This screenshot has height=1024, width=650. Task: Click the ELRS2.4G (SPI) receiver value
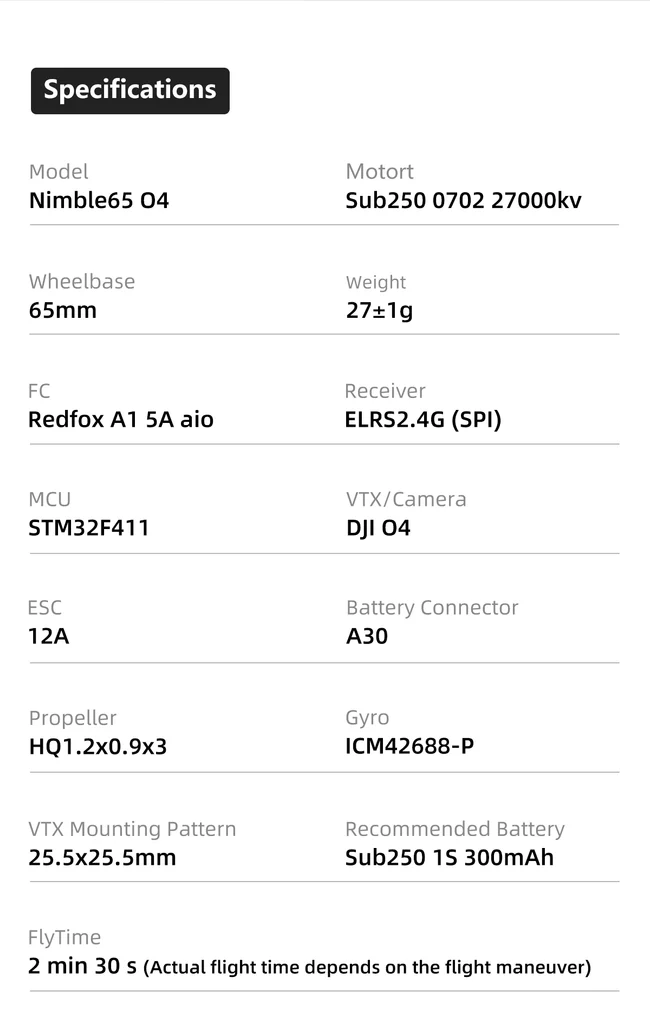point(423,420)
